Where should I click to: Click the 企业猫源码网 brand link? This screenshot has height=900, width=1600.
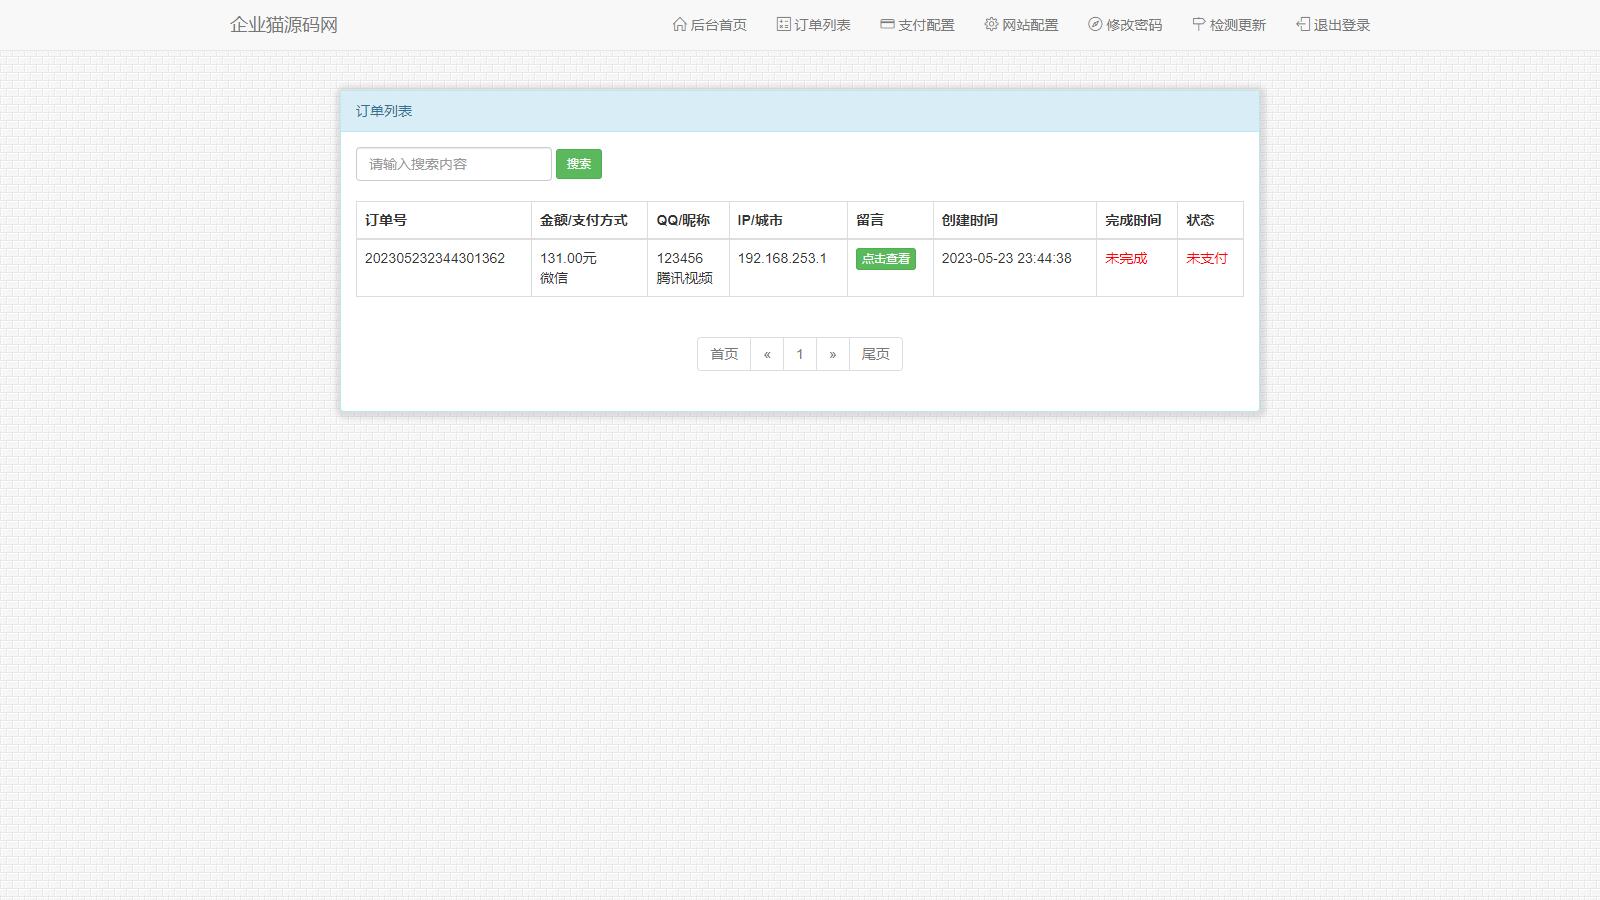284,25
